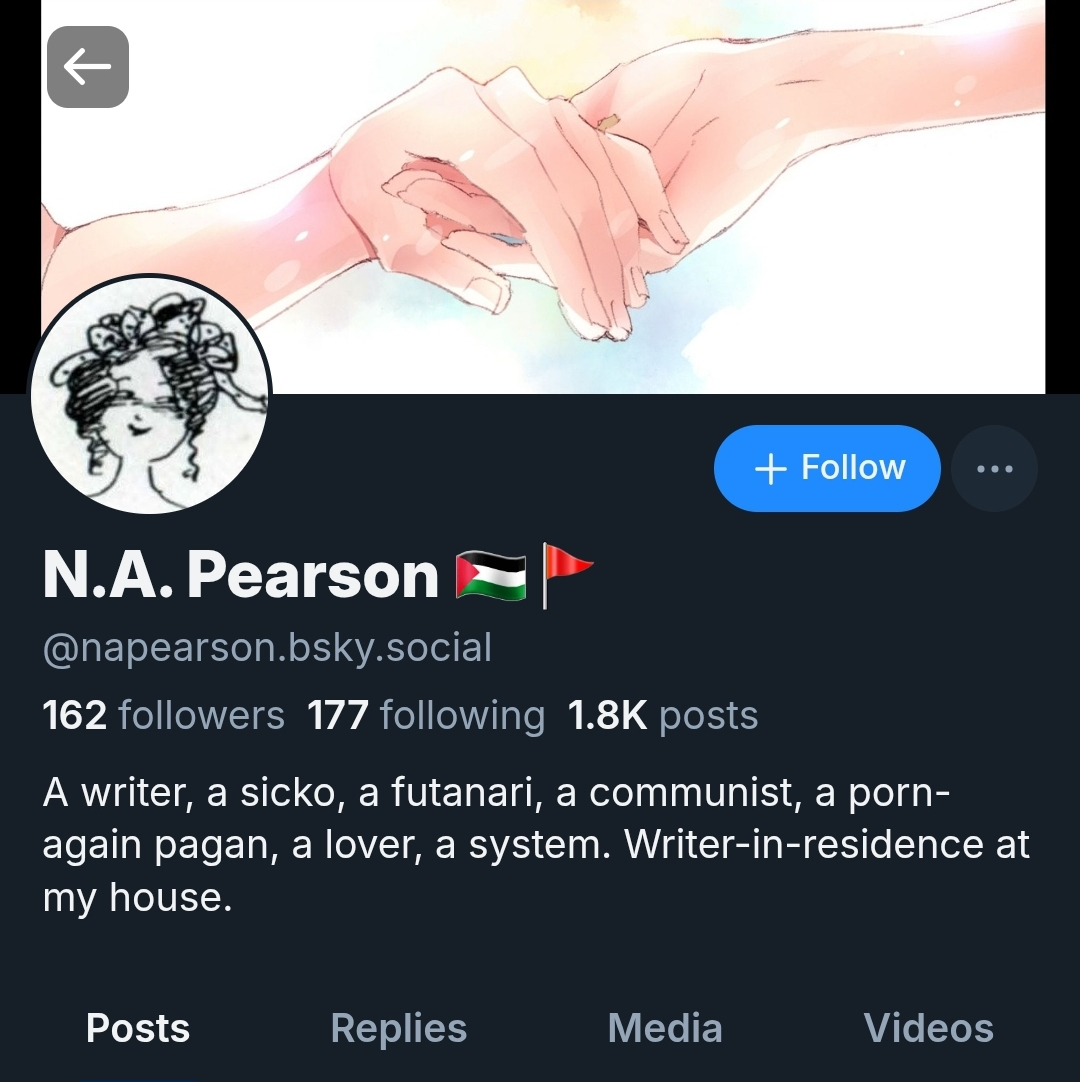1080x1082 pixels.
Task: Click the plus icon in Follow button
Action: pyautogui.click(x=771, y=469)
